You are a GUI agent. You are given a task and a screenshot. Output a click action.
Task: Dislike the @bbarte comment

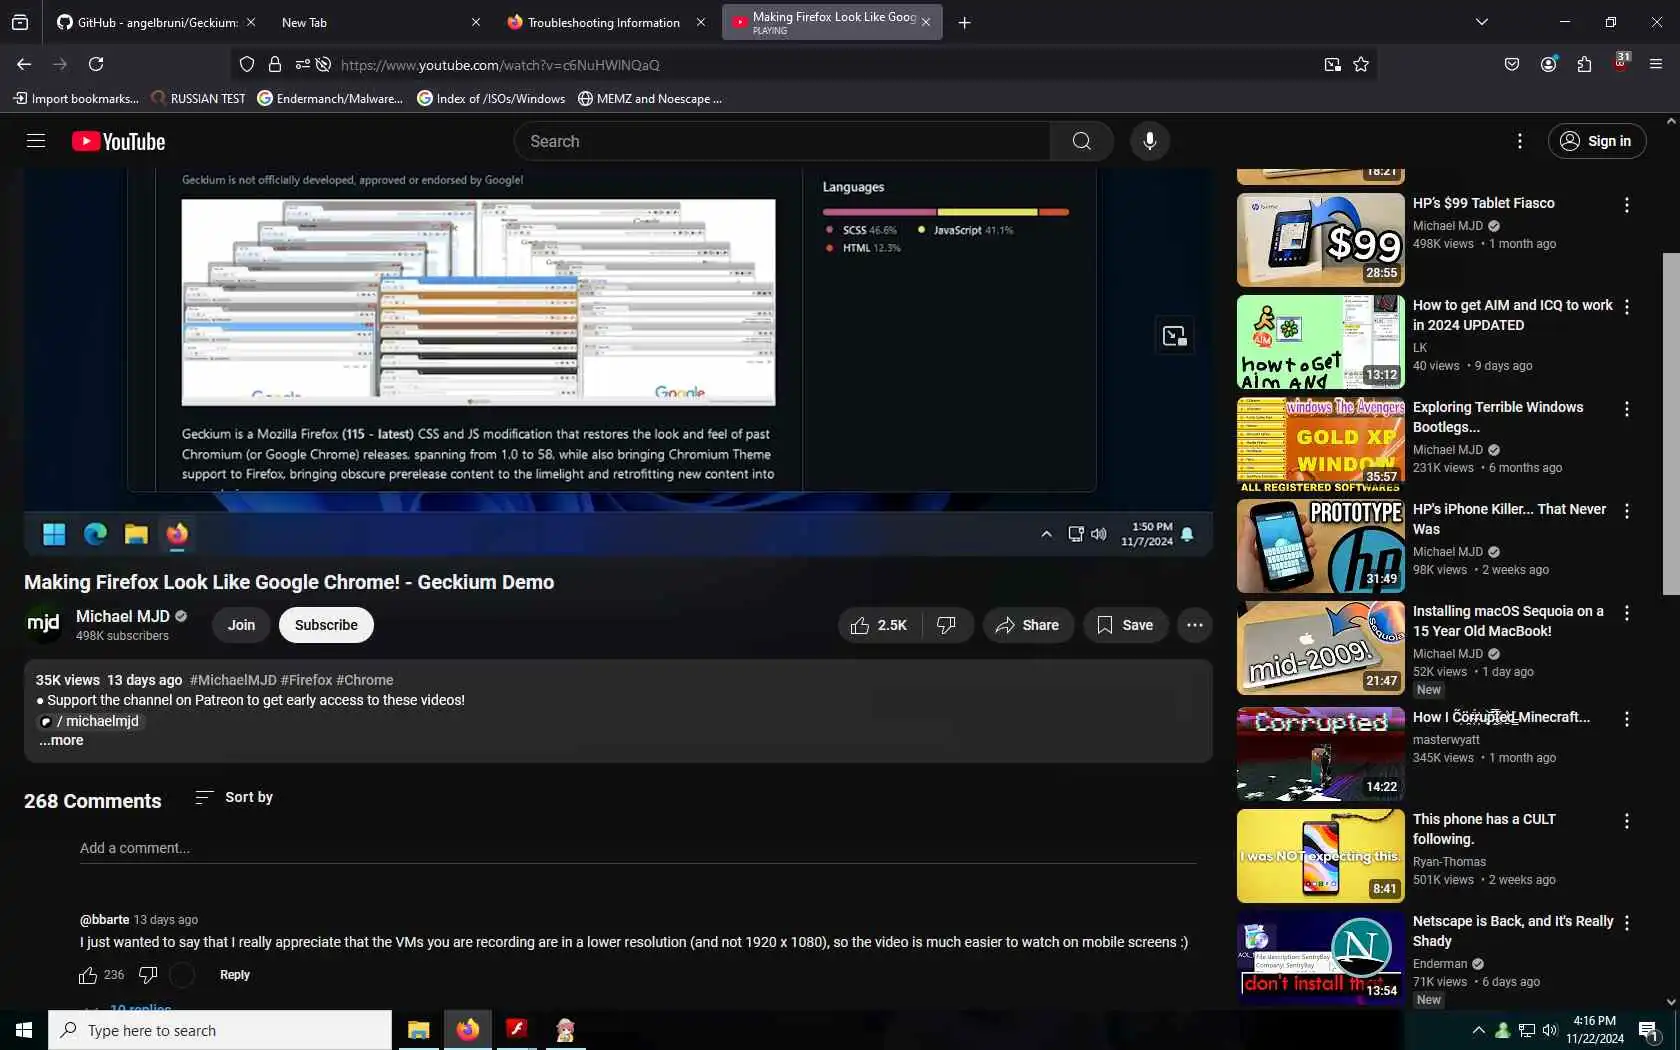click(148, 975)
